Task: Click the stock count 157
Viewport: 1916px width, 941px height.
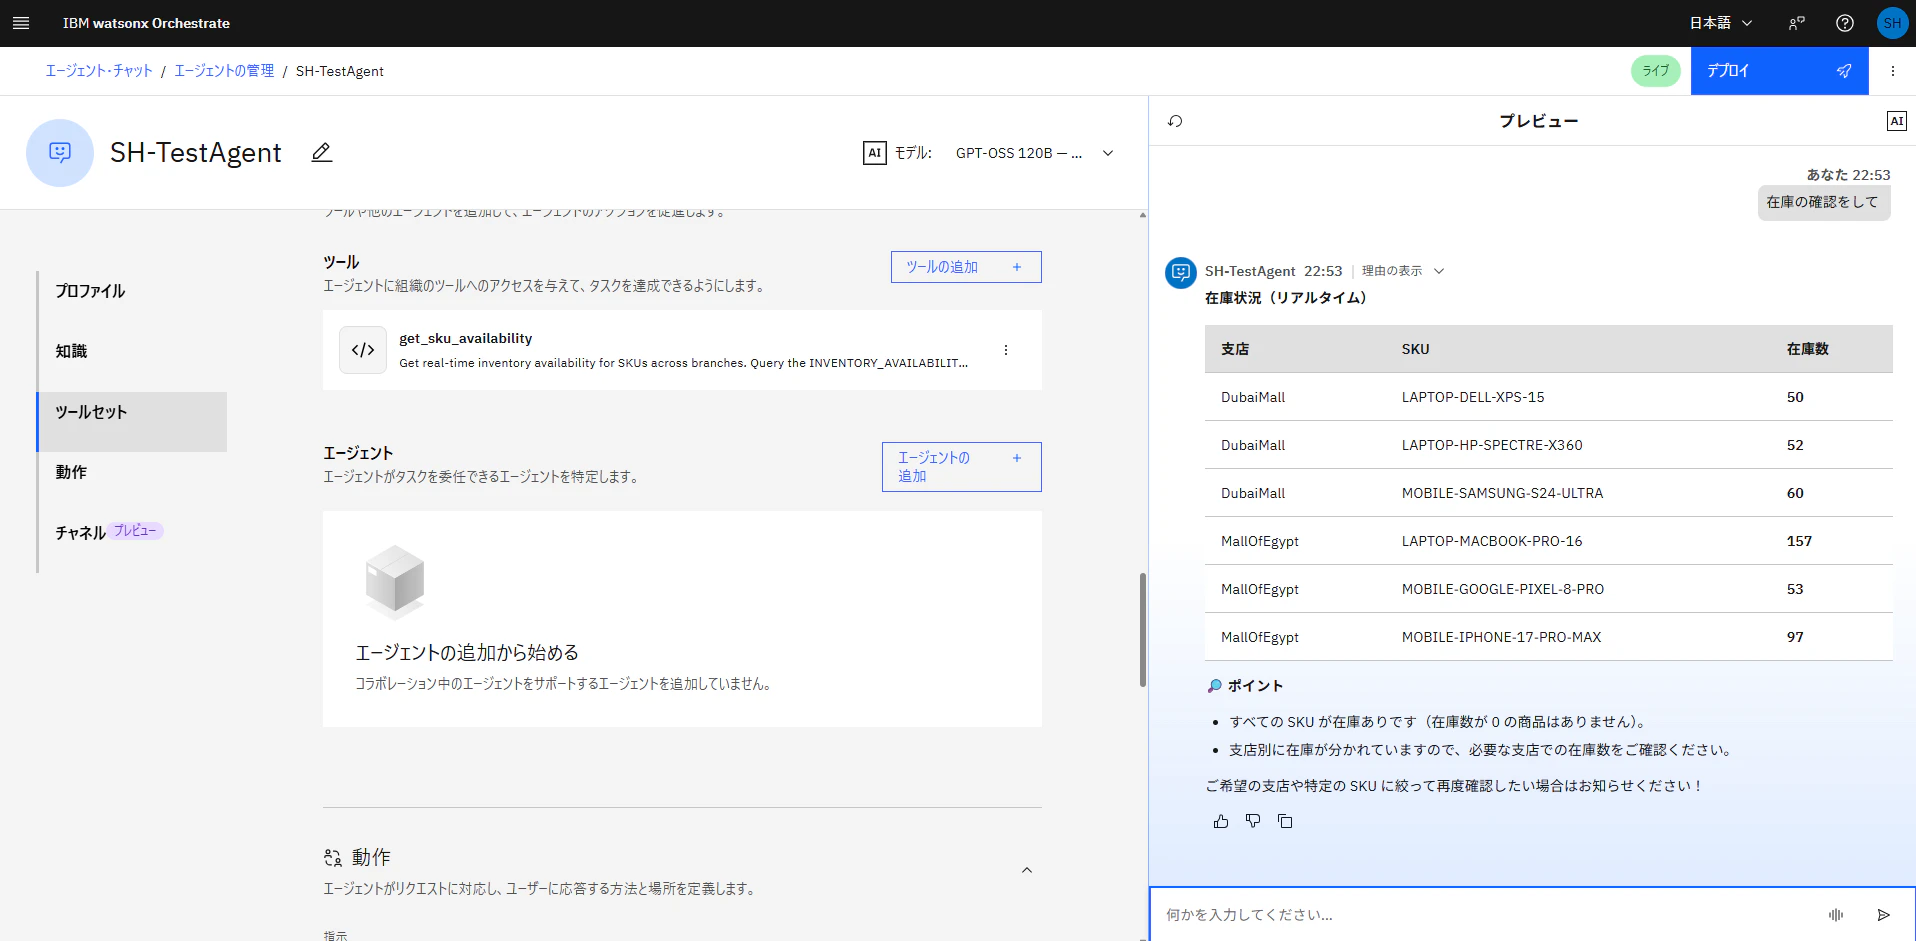Action: pyautogui.click(x=1799, y=541)
